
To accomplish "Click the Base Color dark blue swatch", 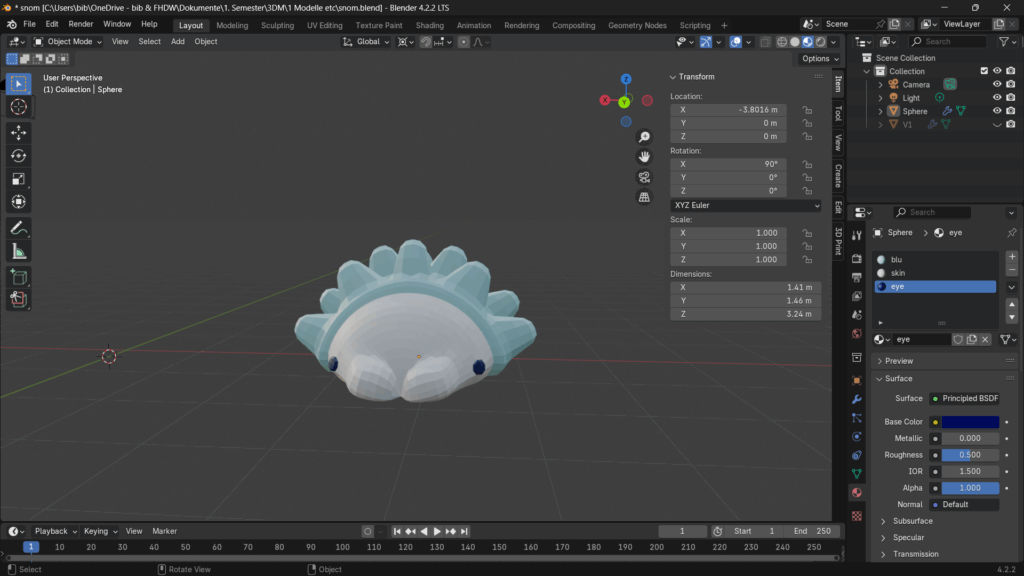I will tap(969, 422).
